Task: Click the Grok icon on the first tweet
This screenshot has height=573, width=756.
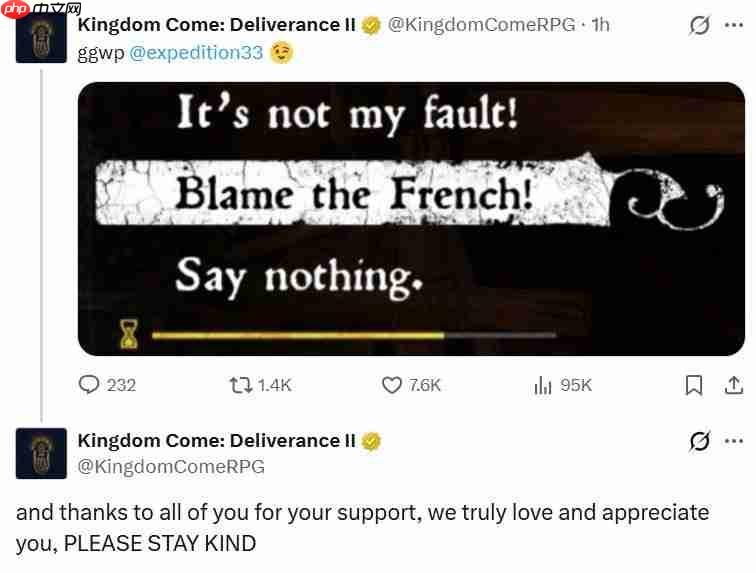Action: pos(699,25)
